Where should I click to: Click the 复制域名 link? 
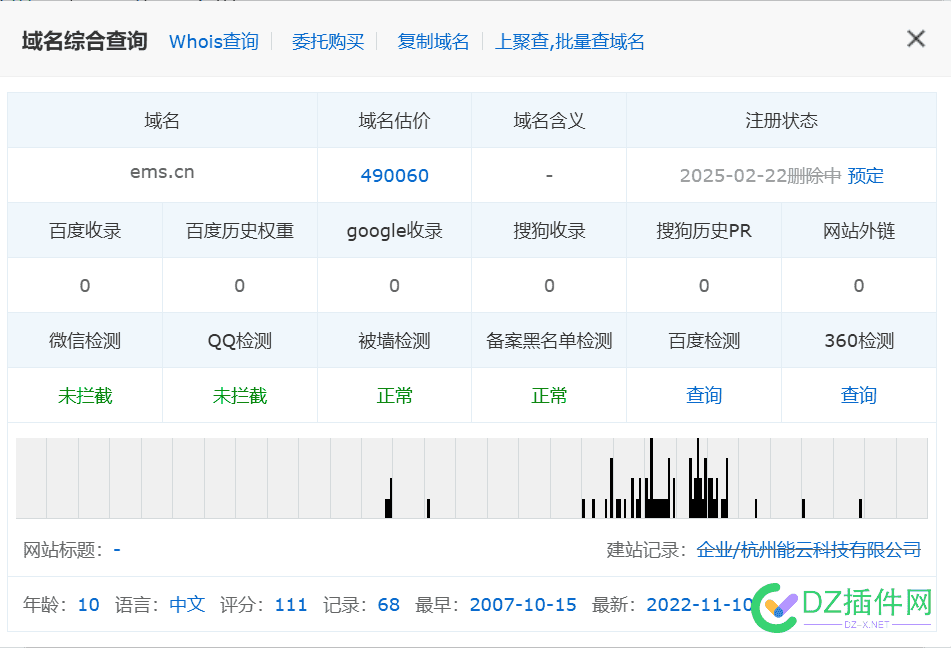pyautogui.click(x=433, y=41)
